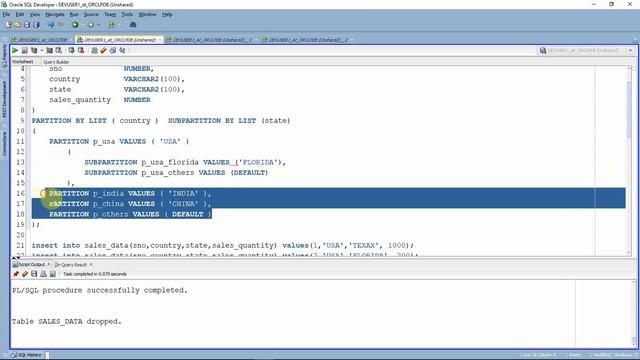The width and height of the screenshot is (640, 360).
Task: Click the Save icon in main toolbar
Action: click(x=27, y=25)
